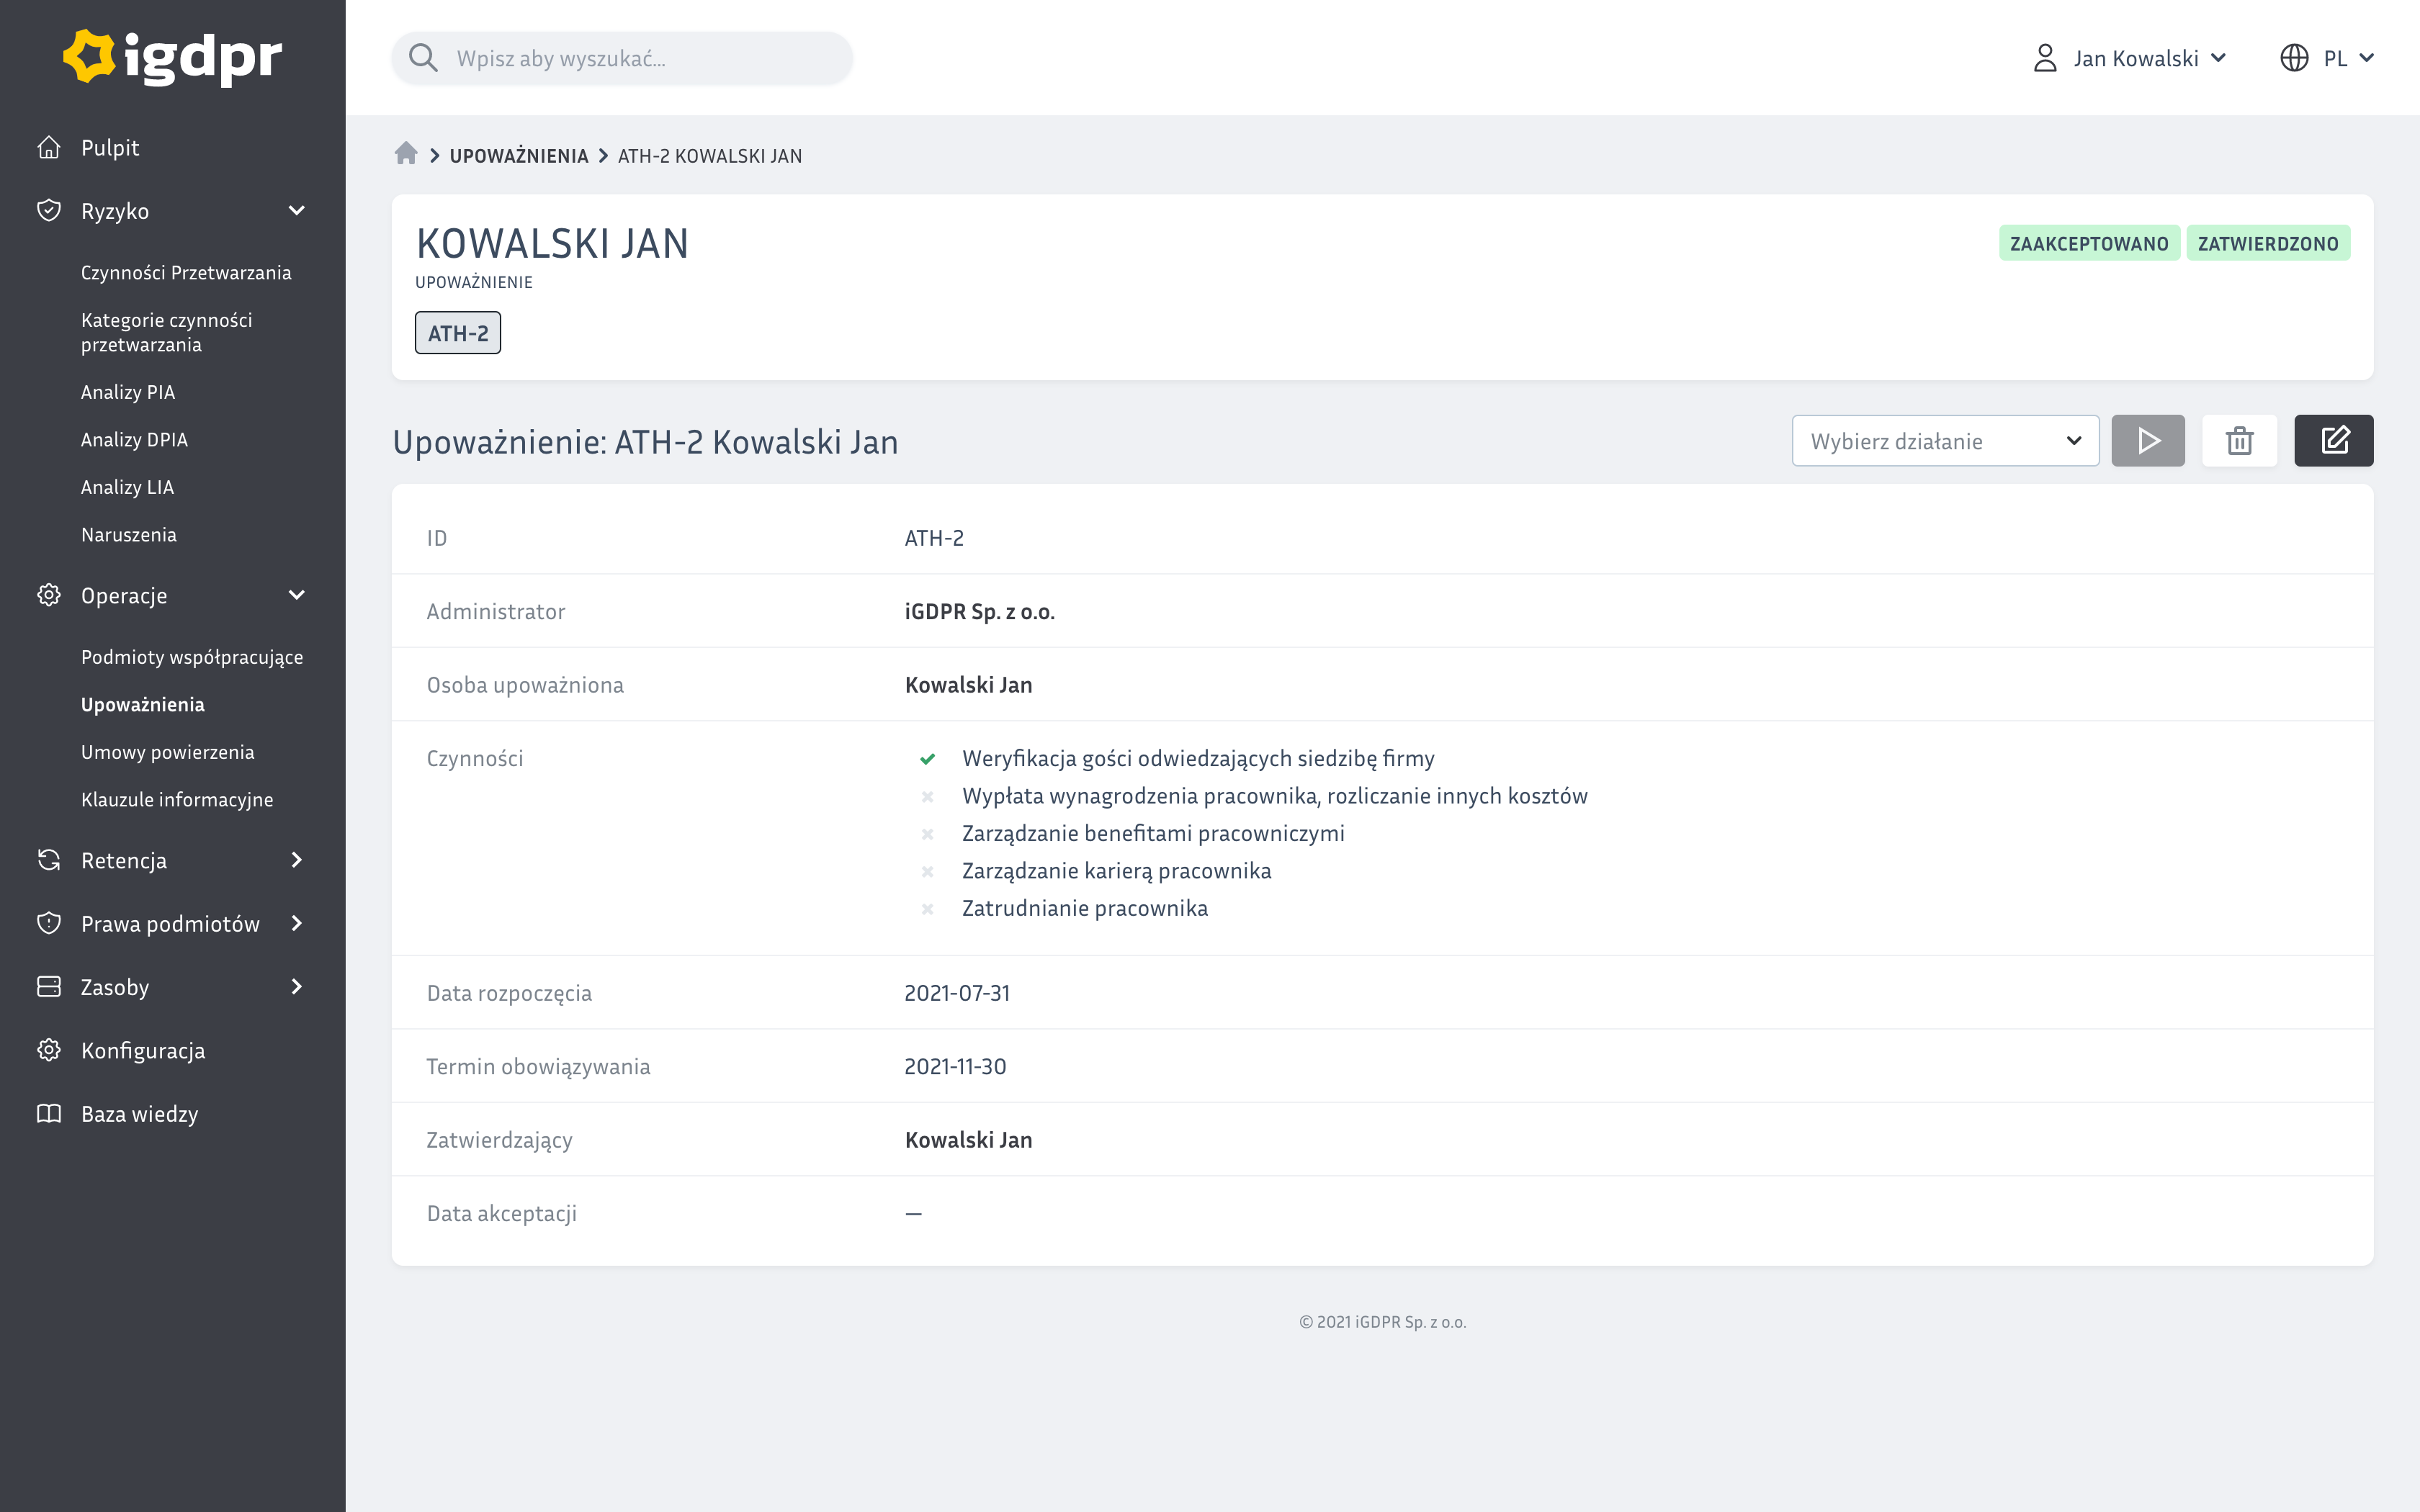The height and width of the screenshot is (1512, 2420).
Task: Click ATH-2 KOWALSKI JAN breadcrumb text
Action: point(710,156)
